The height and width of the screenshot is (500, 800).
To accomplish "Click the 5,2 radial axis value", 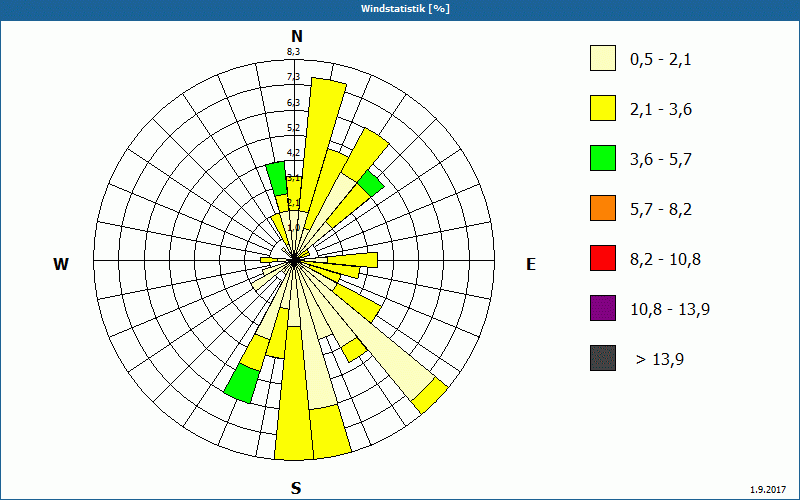I will point(293,128).
